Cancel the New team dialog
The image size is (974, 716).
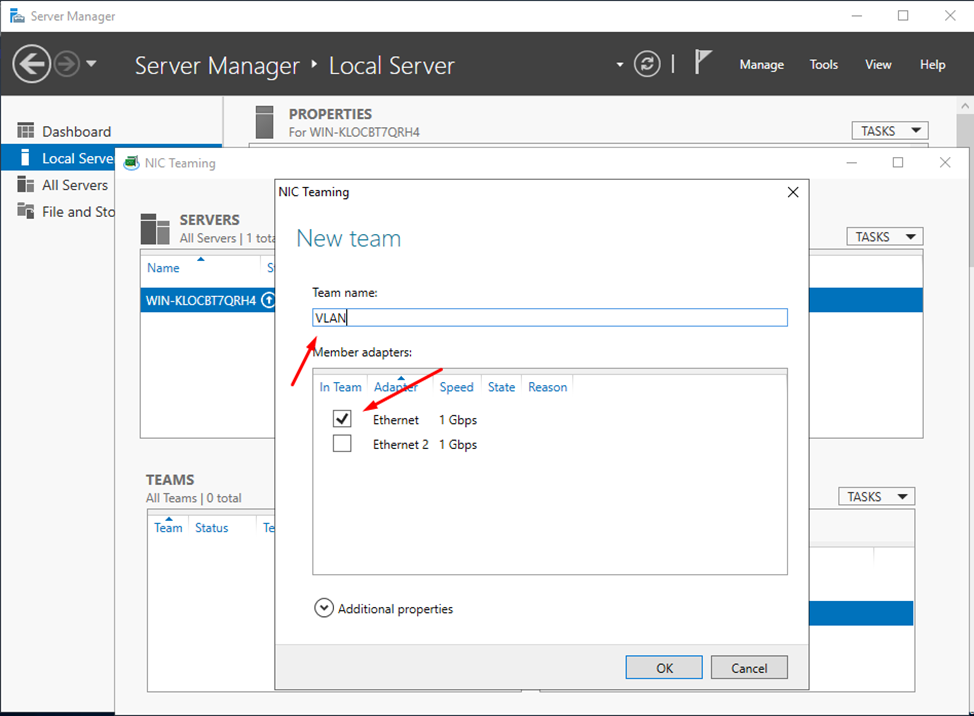[748, 667]
